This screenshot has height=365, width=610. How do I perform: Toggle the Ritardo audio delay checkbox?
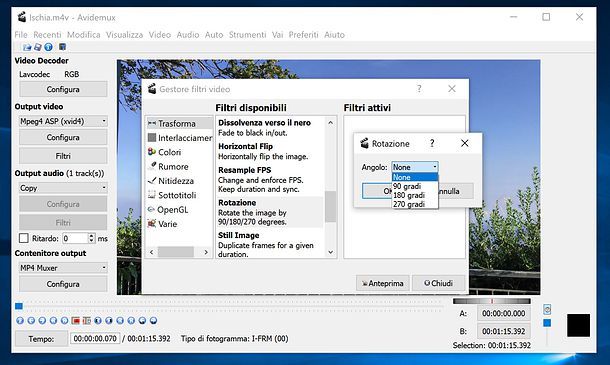click(x=24, y=238)
